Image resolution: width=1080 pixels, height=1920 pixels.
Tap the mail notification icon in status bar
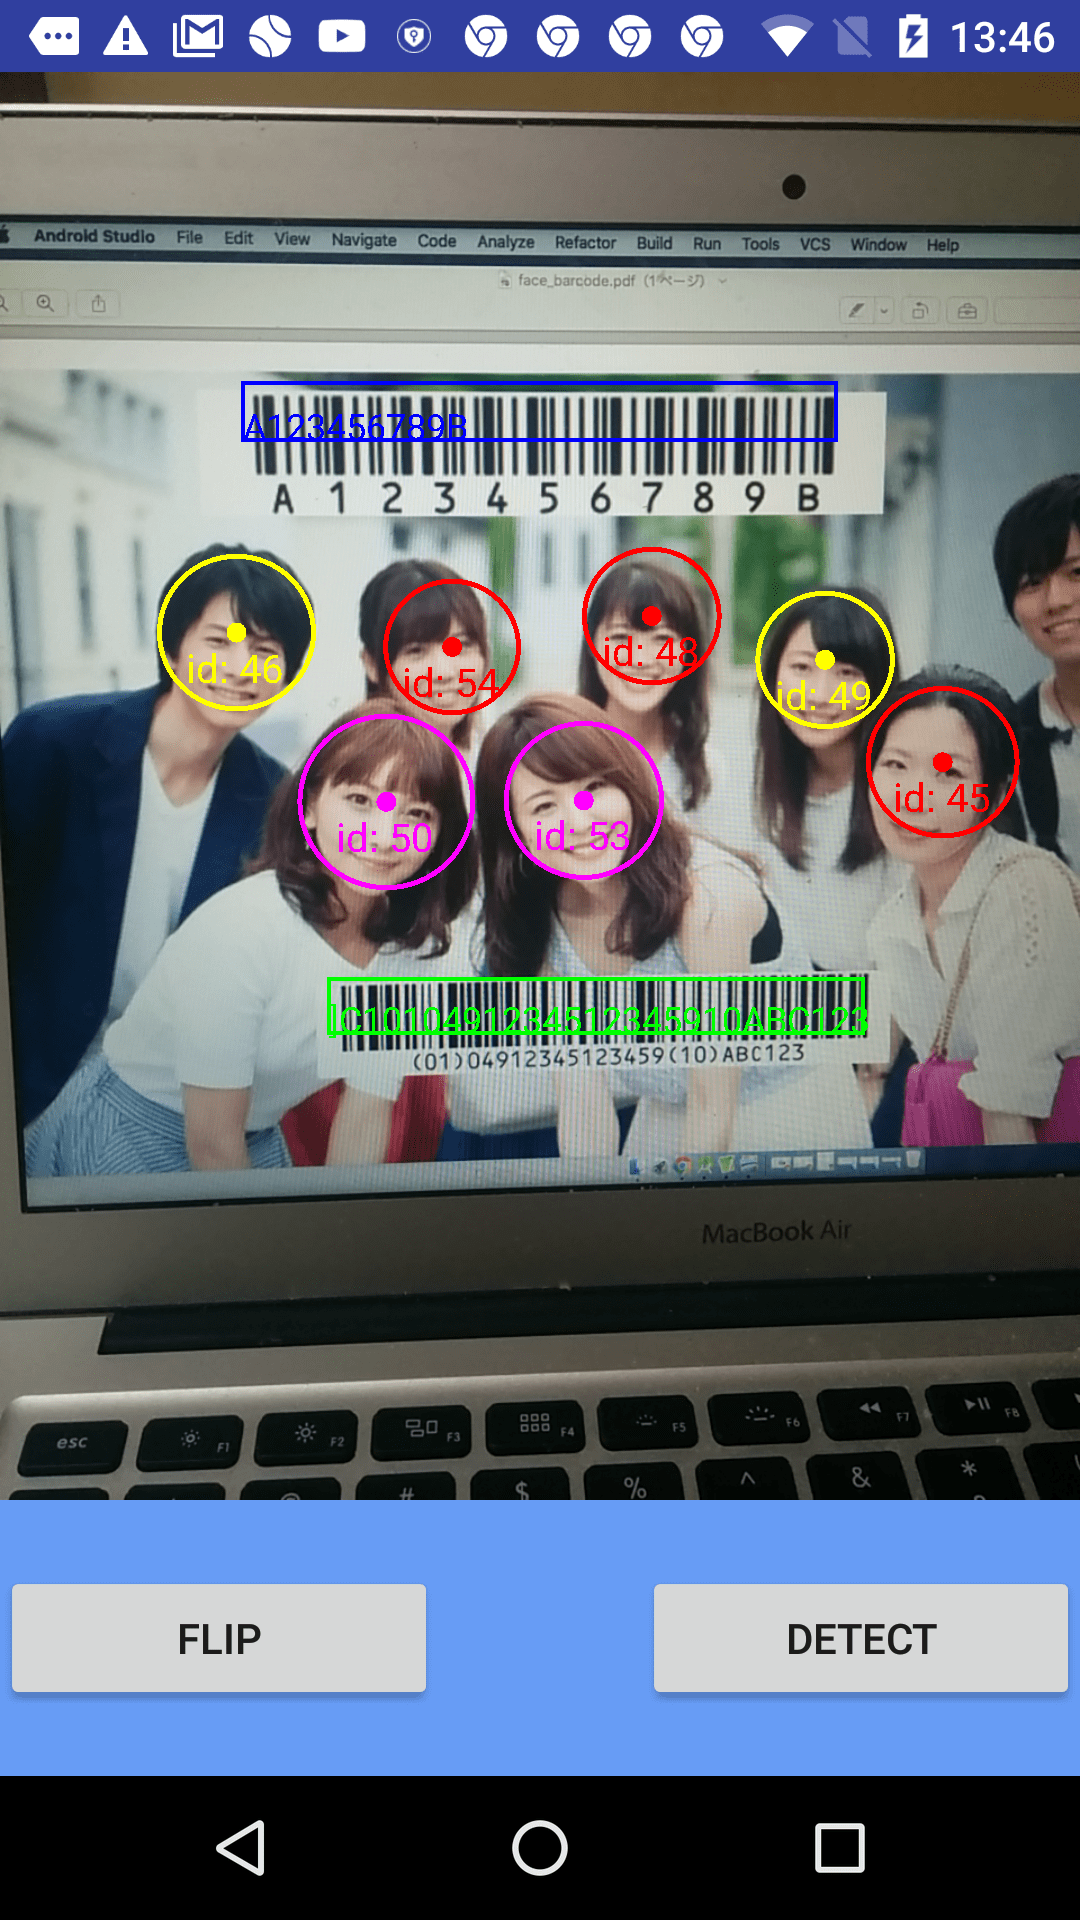(198, 37)
